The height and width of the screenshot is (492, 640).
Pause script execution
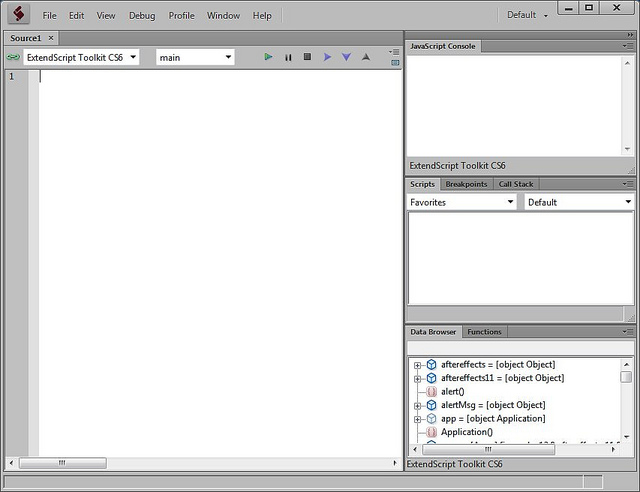coord(288,58)
